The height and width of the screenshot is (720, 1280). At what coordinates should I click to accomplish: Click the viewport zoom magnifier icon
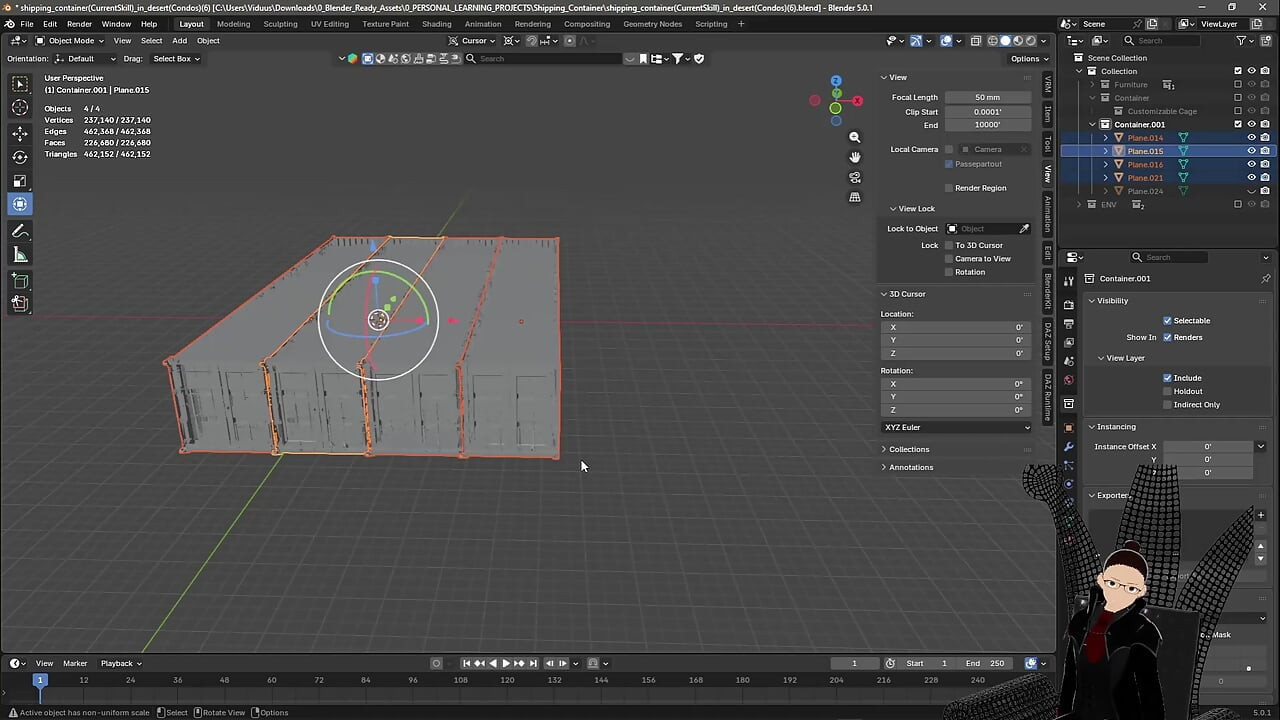(855, 137)
